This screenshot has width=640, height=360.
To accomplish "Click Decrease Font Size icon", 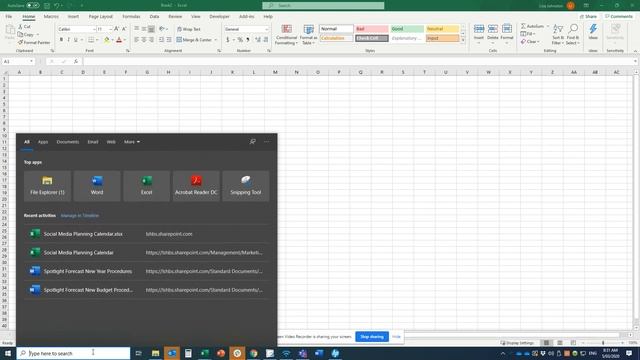I will pyautogui.click(x=124, y=29).
